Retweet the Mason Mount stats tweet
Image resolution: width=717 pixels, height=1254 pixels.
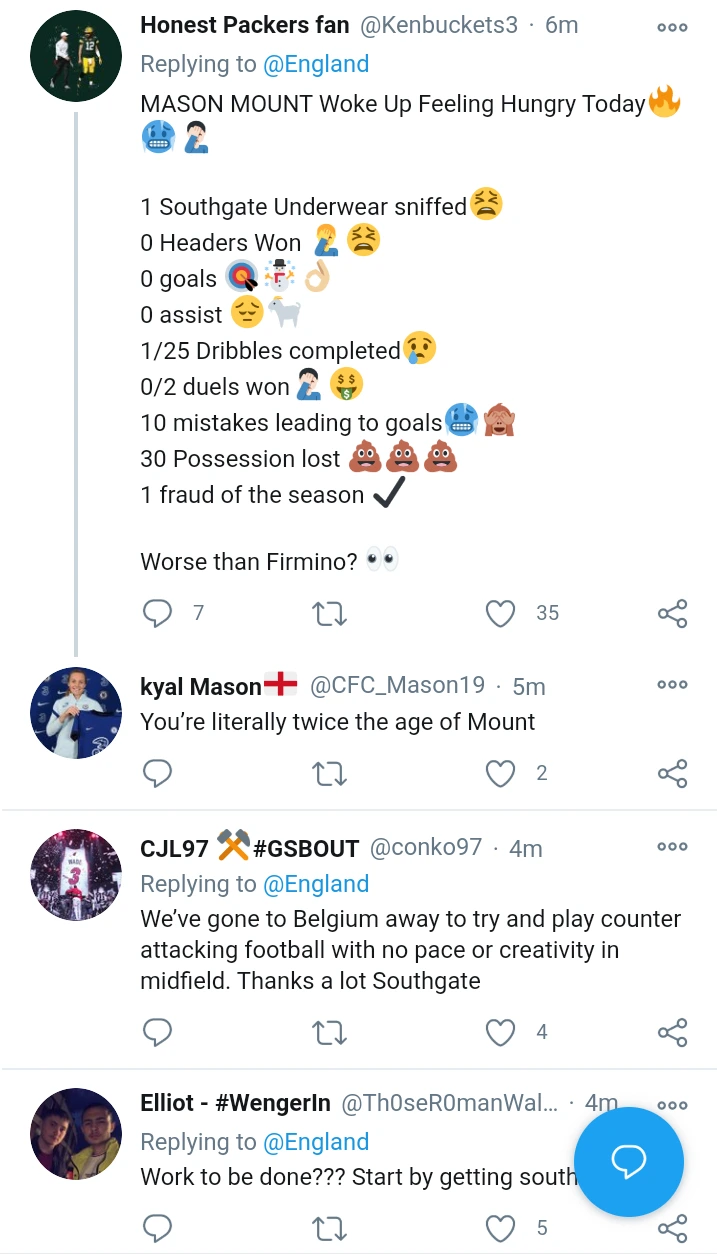pyautogui.click(x=330, y=613)
